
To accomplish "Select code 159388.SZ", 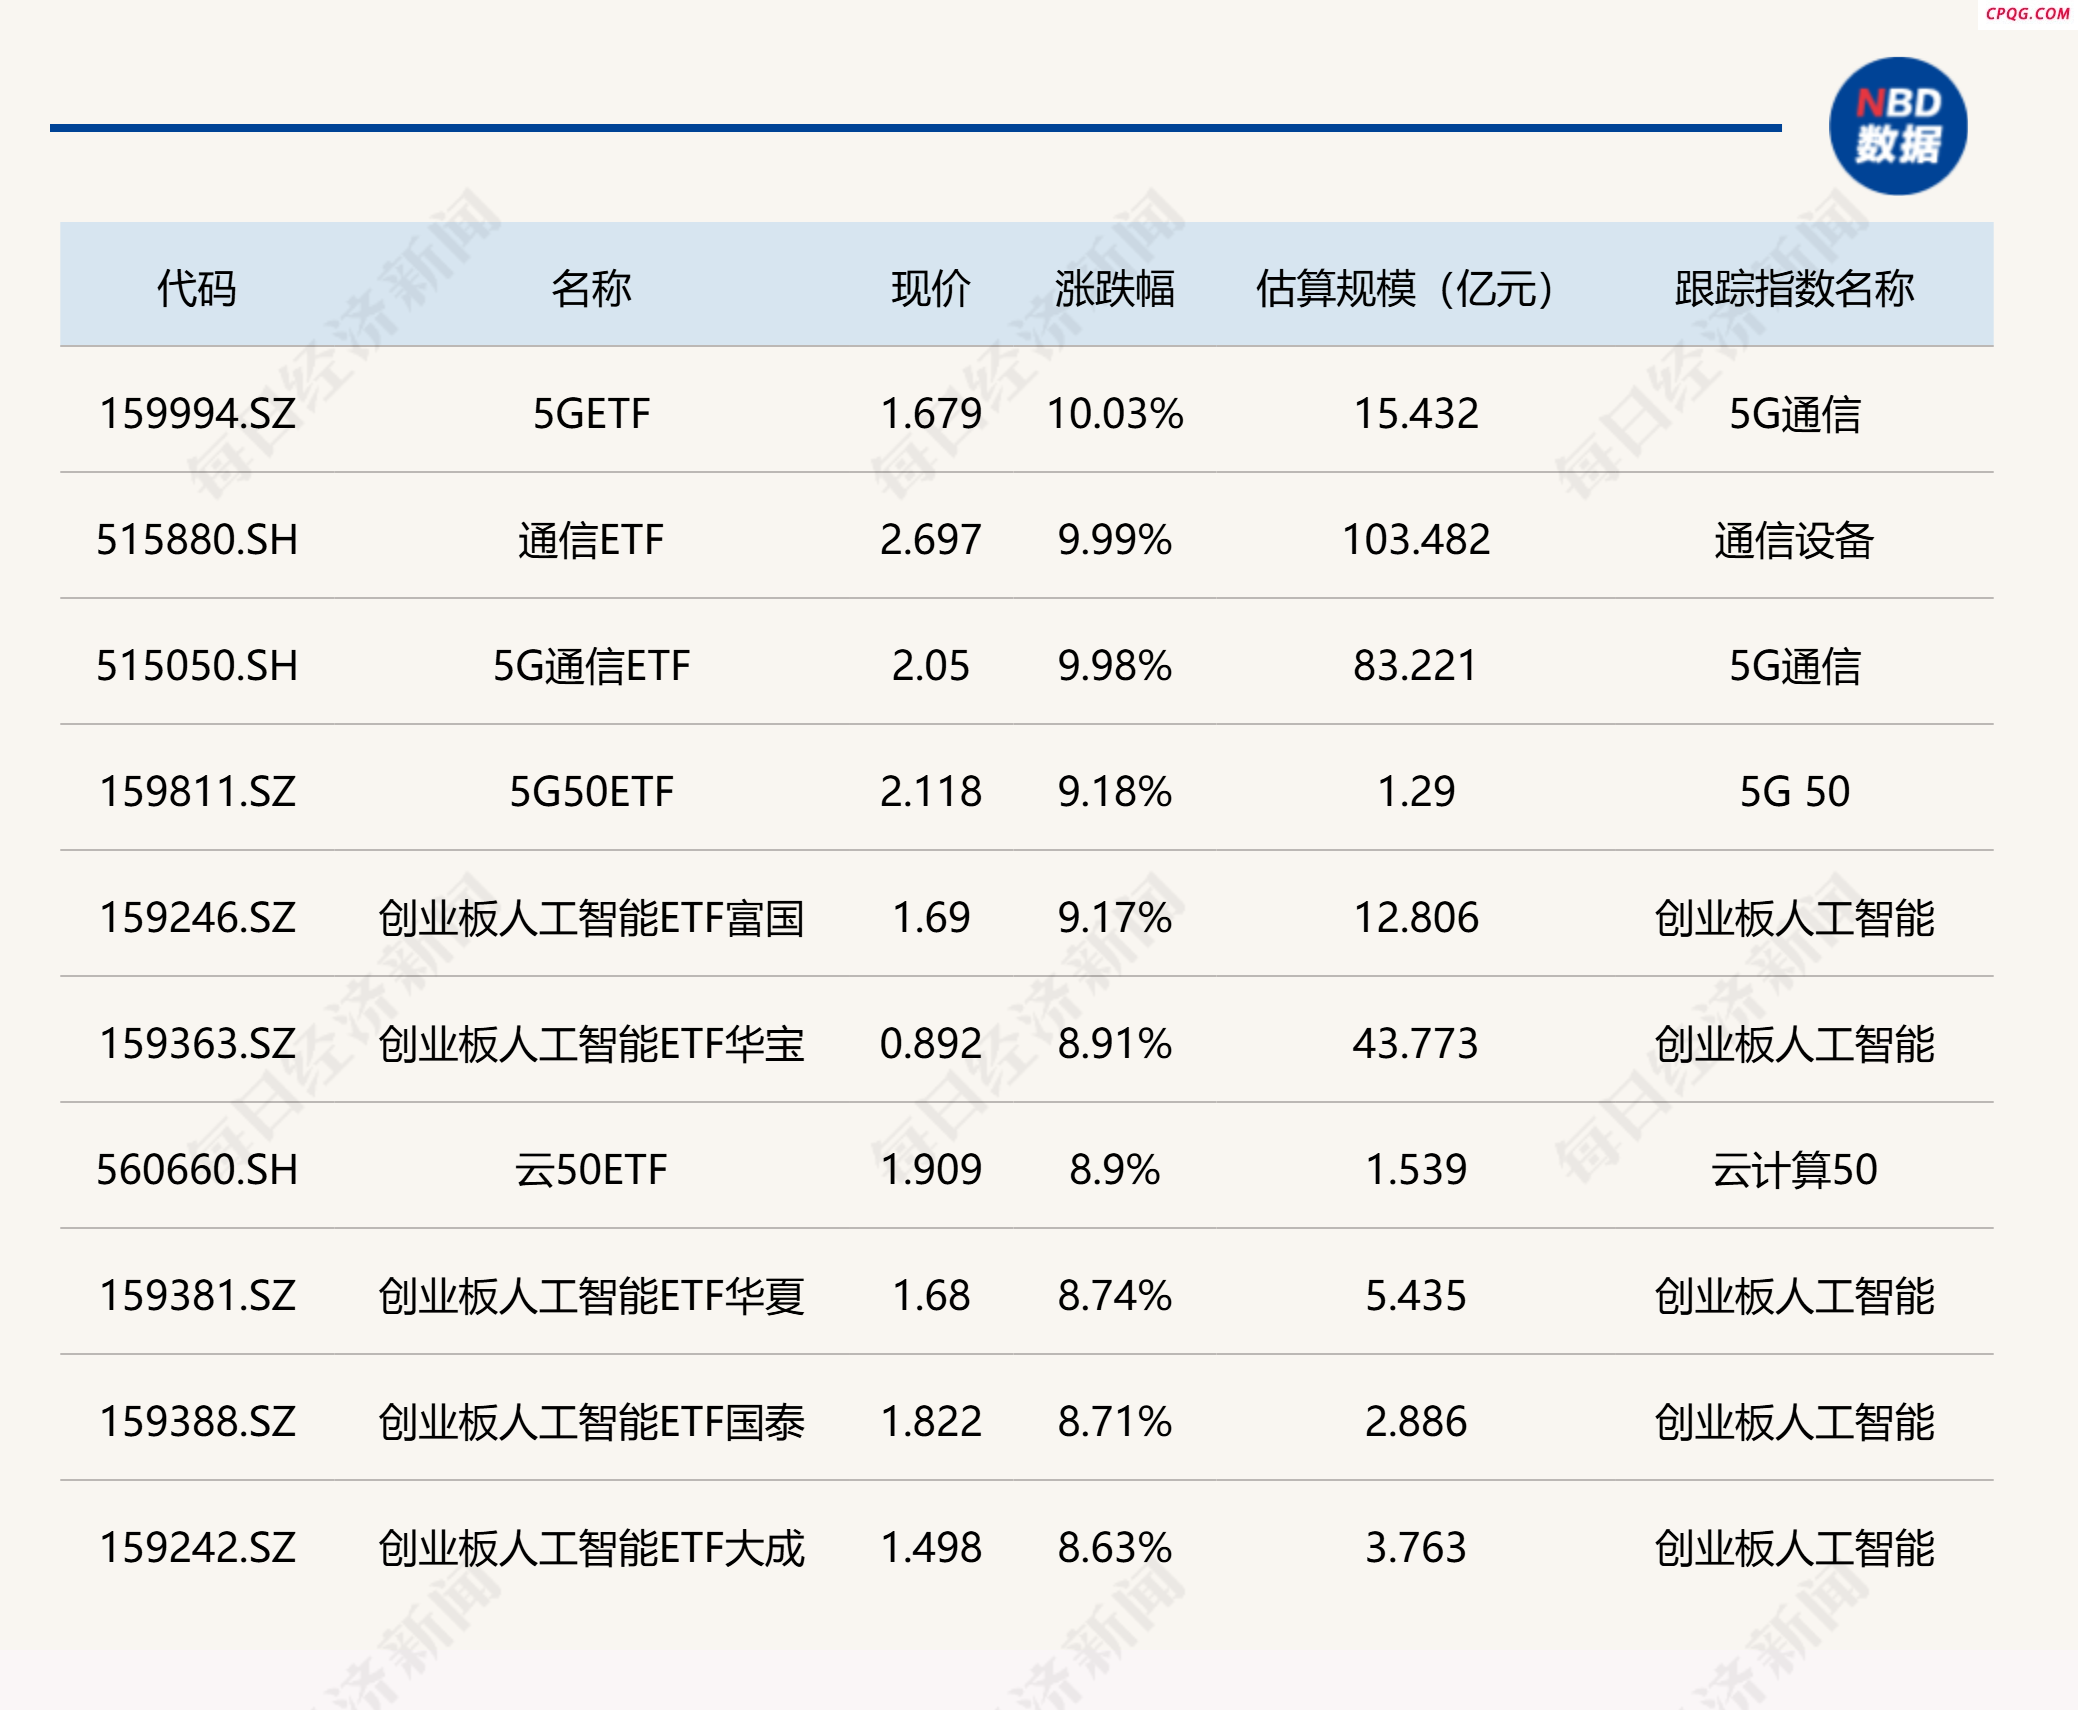I will pos(197,1422).
